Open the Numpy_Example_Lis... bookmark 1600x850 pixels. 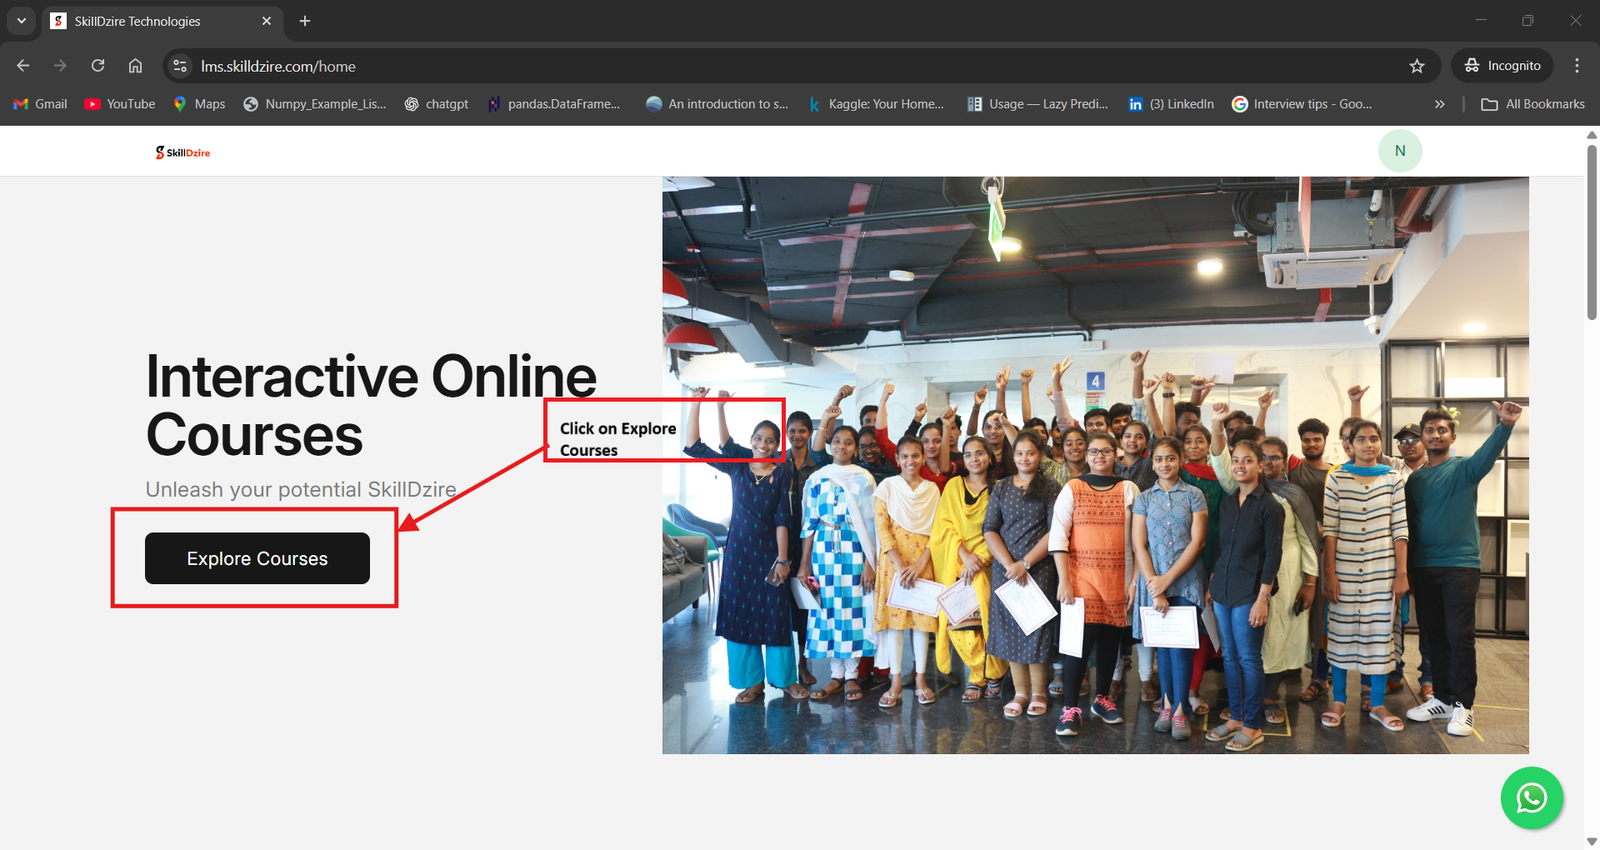click(314, 104)
